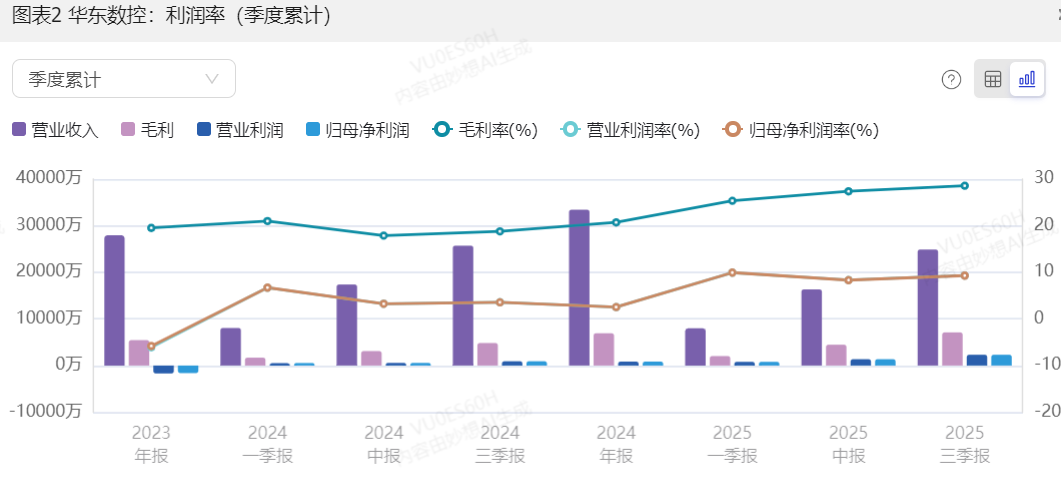Click the 30 right axis label

coord(1044,178)
